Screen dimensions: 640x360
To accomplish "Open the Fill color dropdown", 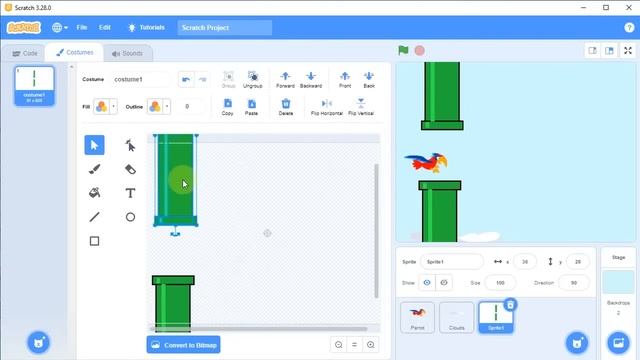I will point(113,107).
